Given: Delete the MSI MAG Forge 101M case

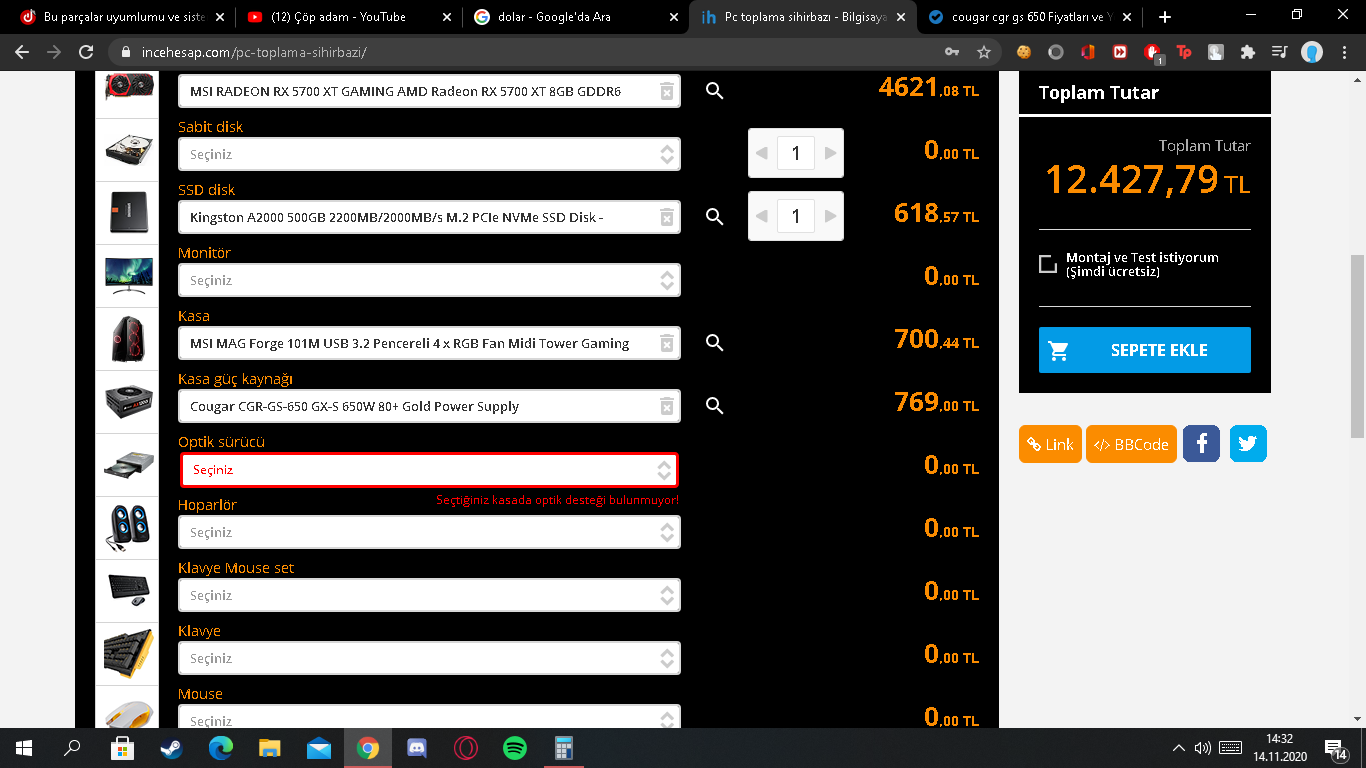Looking at the screenshot, I should click(x=666, y=344).
